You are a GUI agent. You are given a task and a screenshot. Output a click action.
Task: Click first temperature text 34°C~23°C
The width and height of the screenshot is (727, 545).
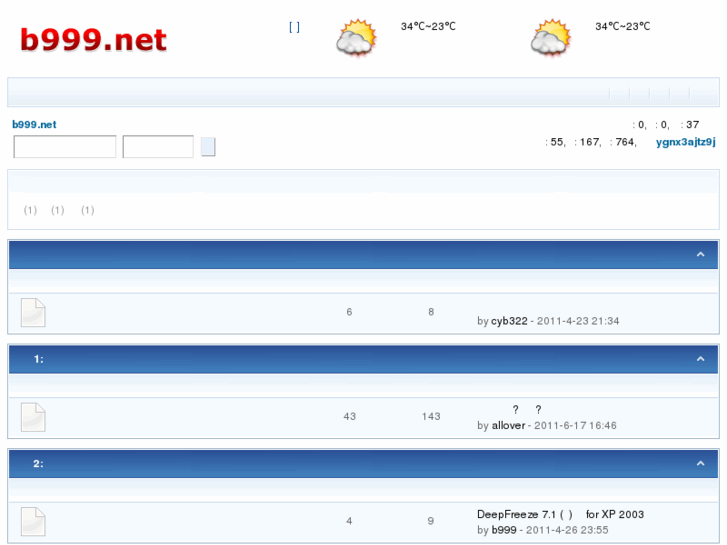428,26
